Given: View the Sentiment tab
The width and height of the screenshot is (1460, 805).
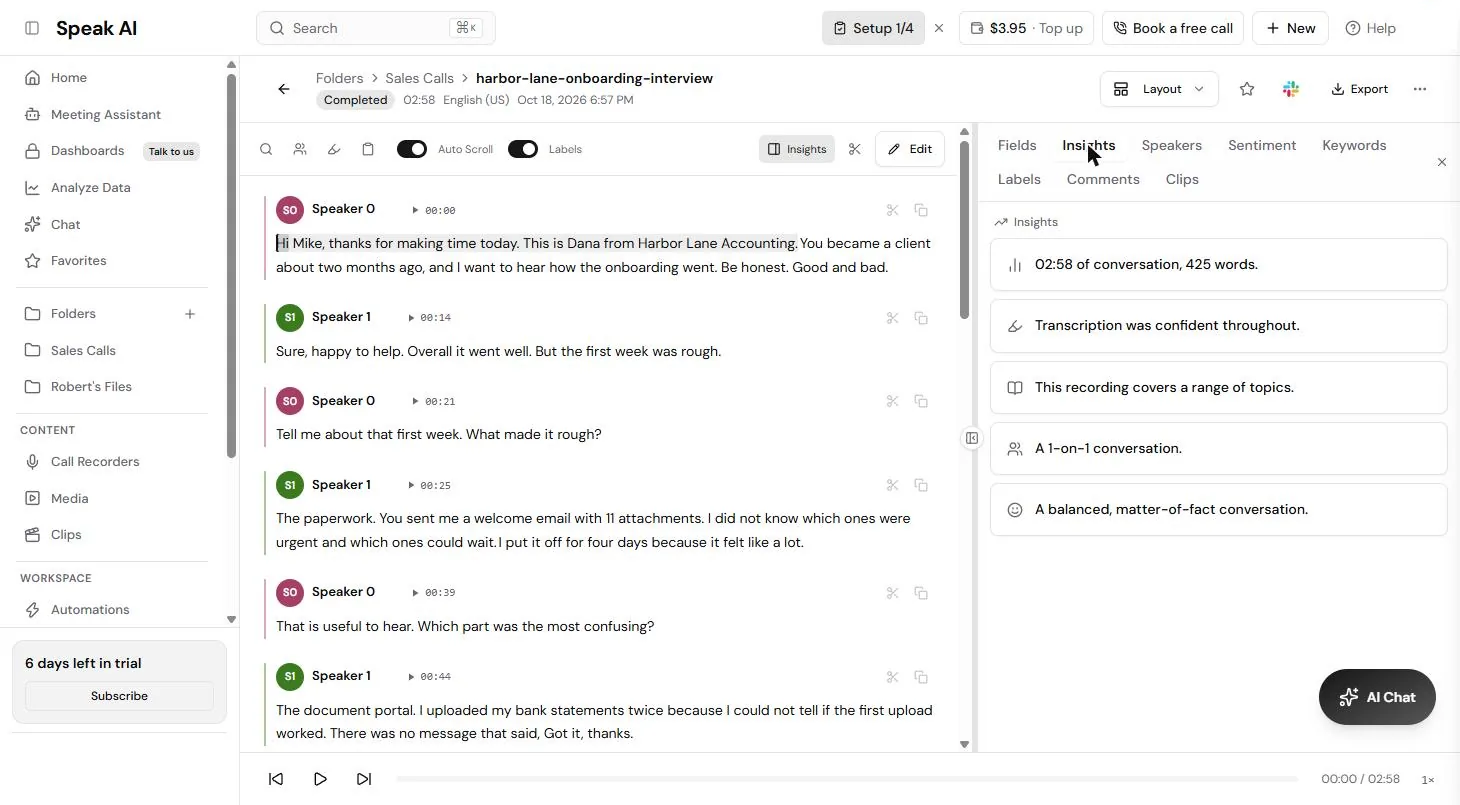Looking at the screenshot, I should (x=1262, y=145).
